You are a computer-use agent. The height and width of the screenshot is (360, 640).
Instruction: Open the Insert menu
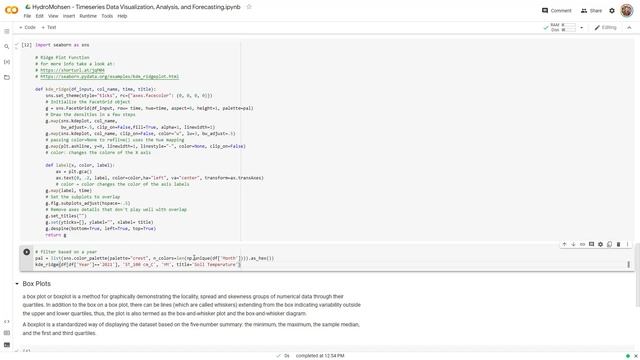[69, 16]
